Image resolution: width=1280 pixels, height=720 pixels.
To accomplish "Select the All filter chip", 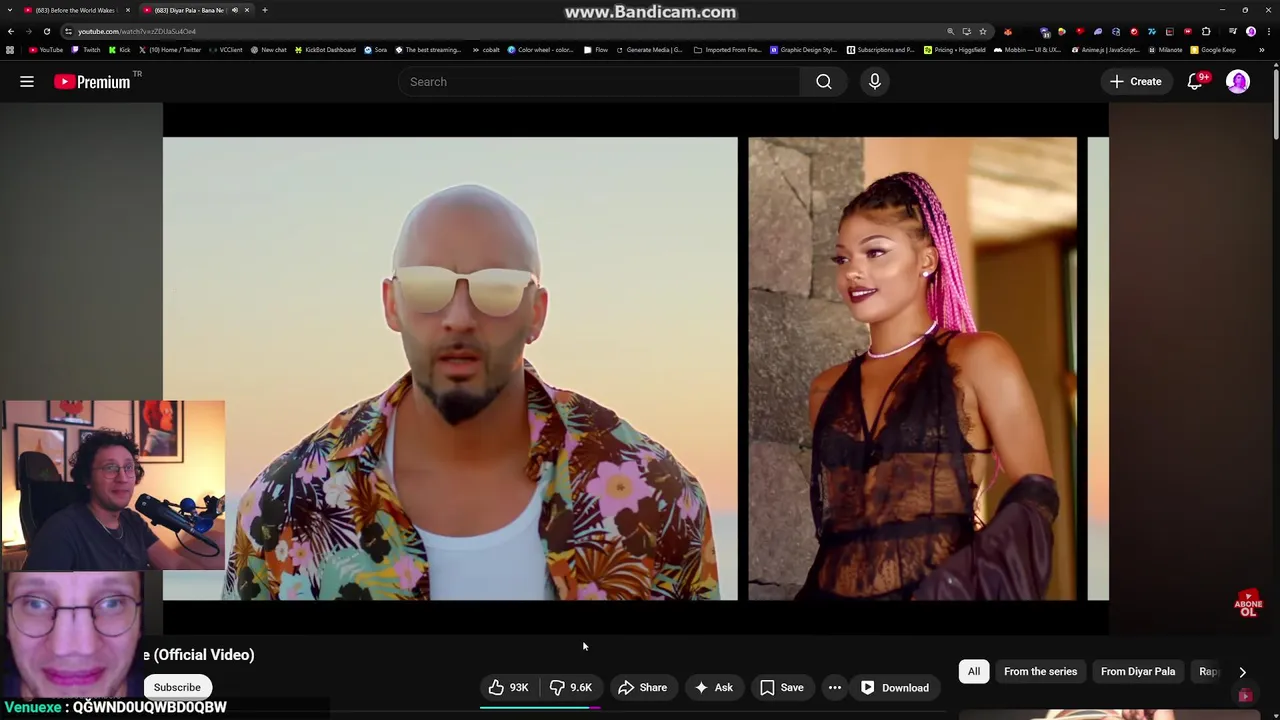I will pyautogui.click(x=974, y=672).
